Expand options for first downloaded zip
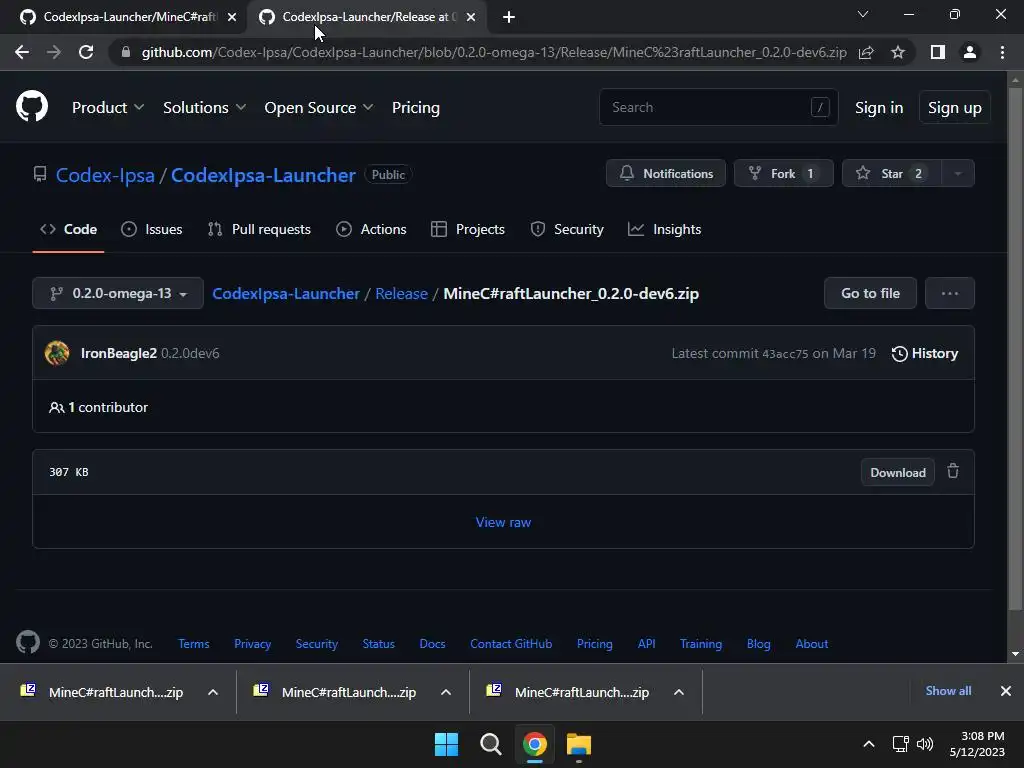The height and width of the screenshot is (768, 1024). 213,692
